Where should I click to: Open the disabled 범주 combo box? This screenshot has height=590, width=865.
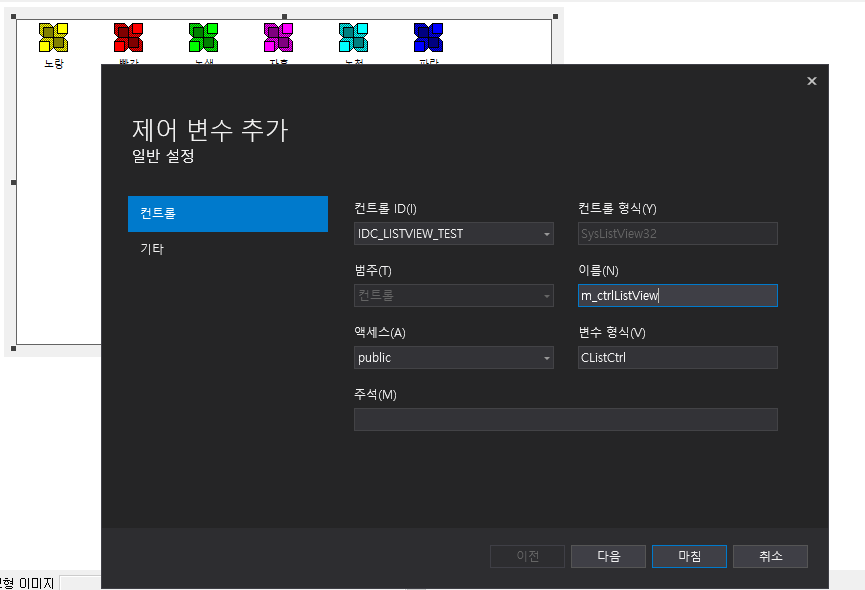click(x=453, y=296)
